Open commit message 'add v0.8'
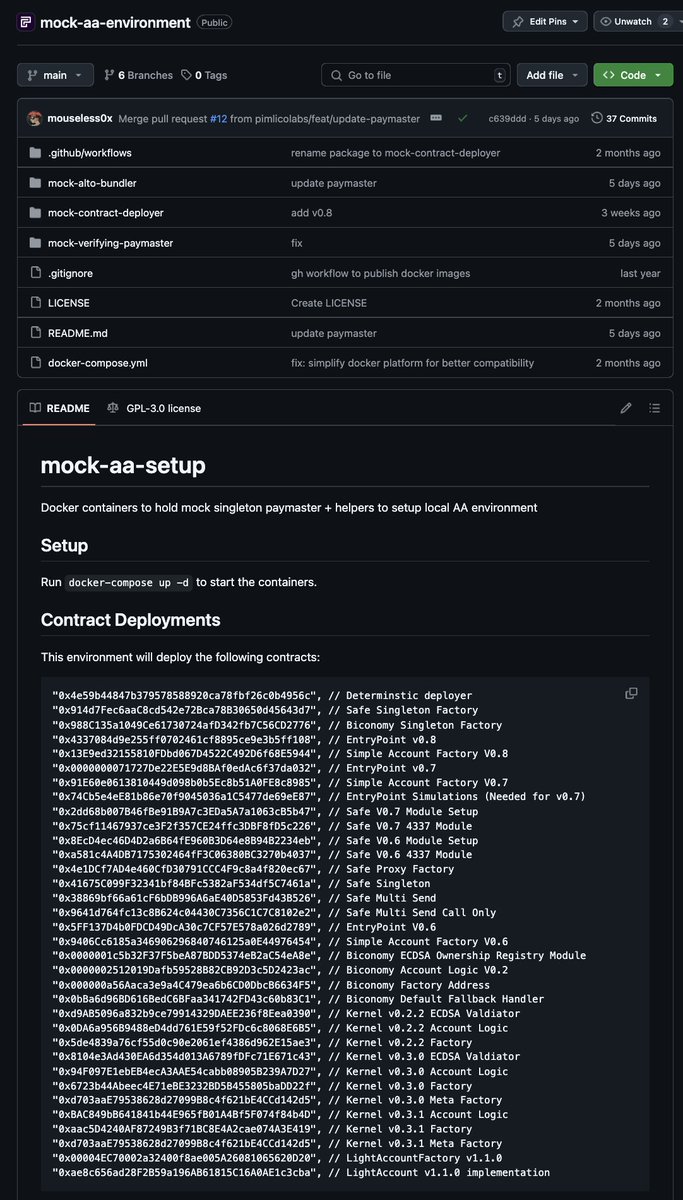 pyautogui.click(x=312, y=213)
